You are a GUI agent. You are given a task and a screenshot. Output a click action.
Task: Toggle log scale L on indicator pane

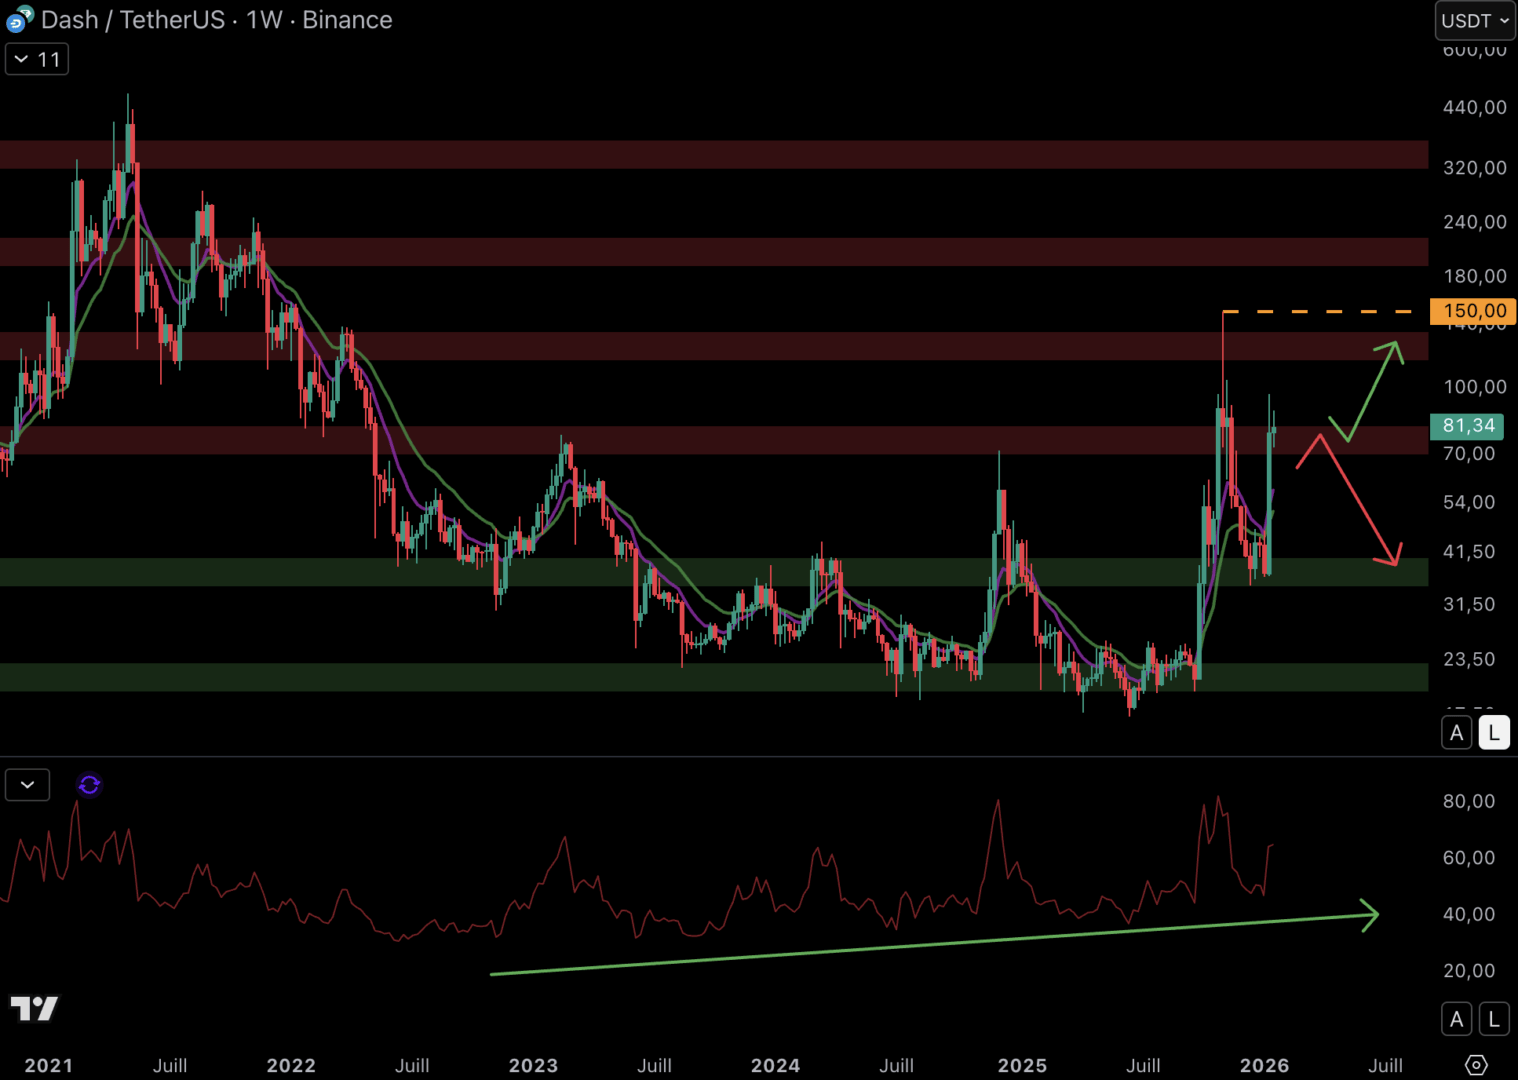pyautogui.click(x=1493, y=1019)
